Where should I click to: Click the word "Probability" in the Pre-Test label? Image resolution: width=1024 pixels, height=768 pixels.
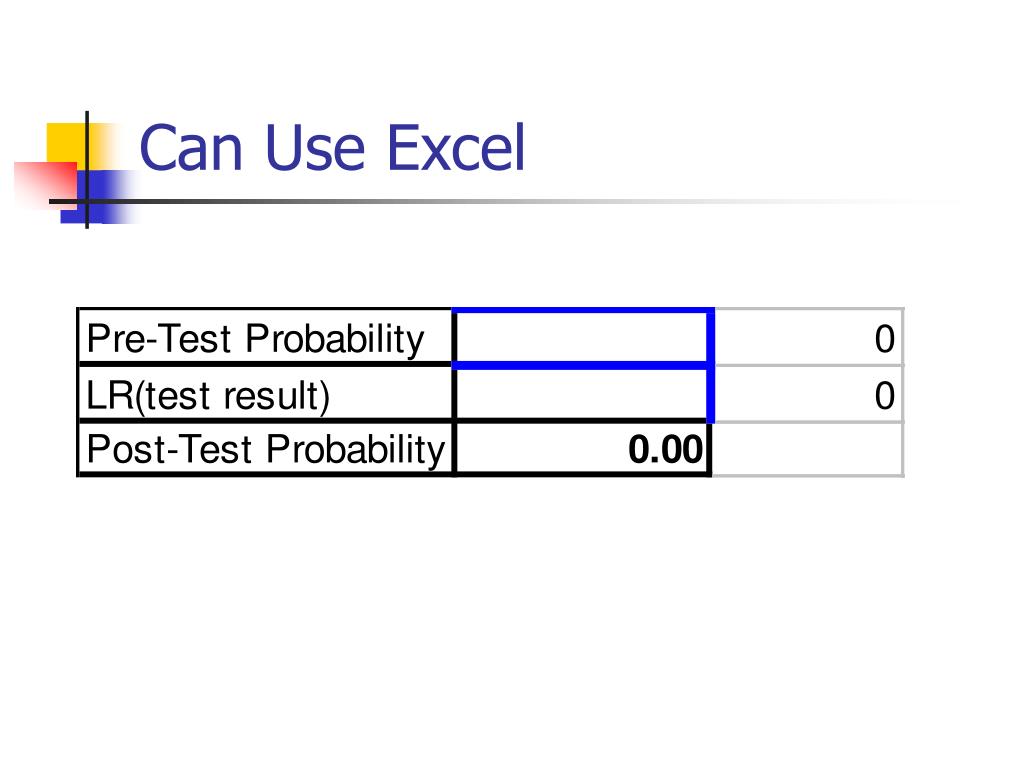[x=334, y=340]
